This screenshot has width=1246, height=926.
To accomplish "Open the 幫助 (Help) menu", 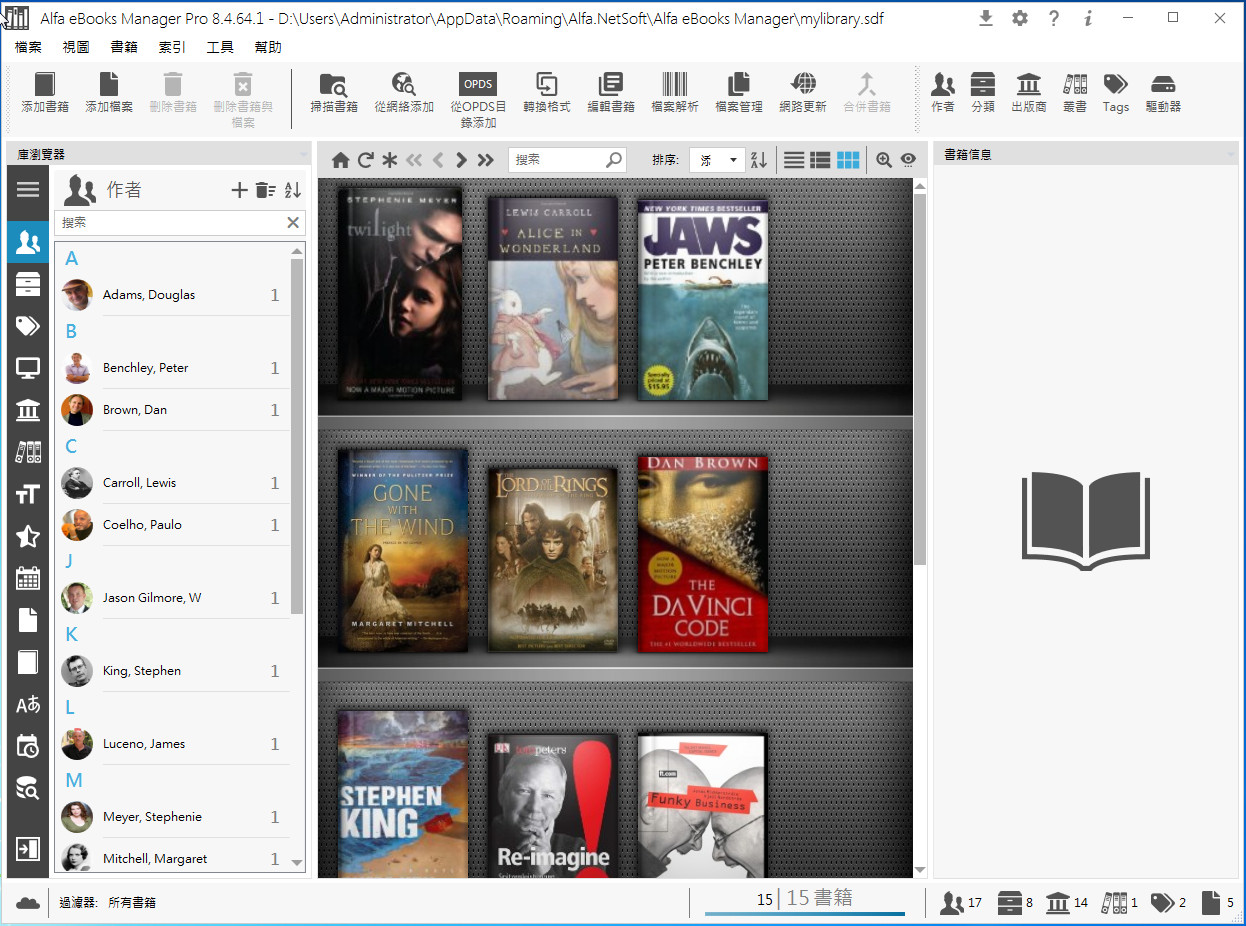I will [x=268, y=47].
